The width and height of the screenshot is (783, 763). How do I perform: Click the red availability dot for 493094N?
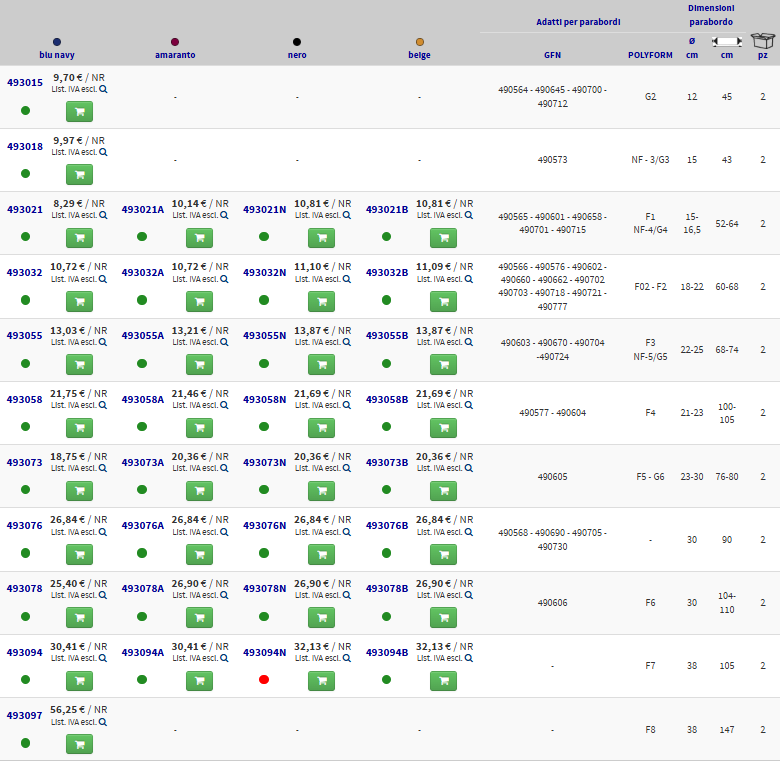tap(264, 680)
